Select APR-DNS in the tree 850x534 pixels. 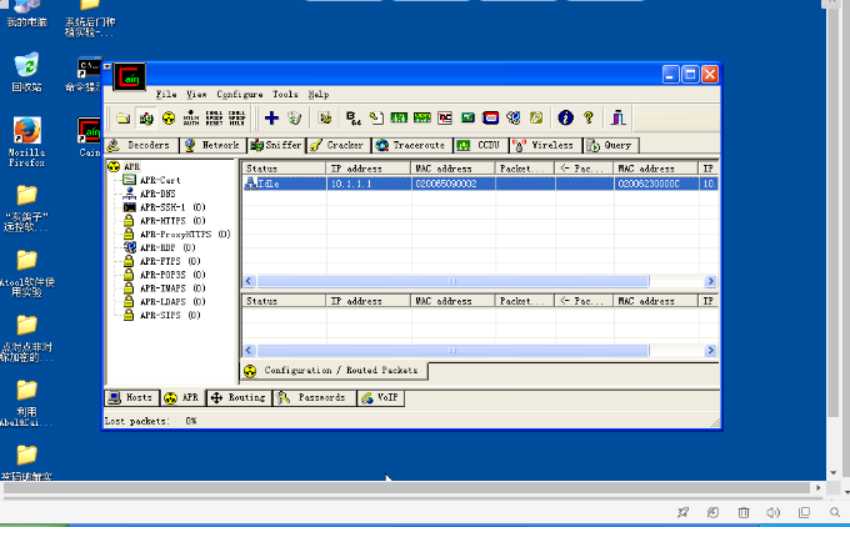tap(157, 194)
